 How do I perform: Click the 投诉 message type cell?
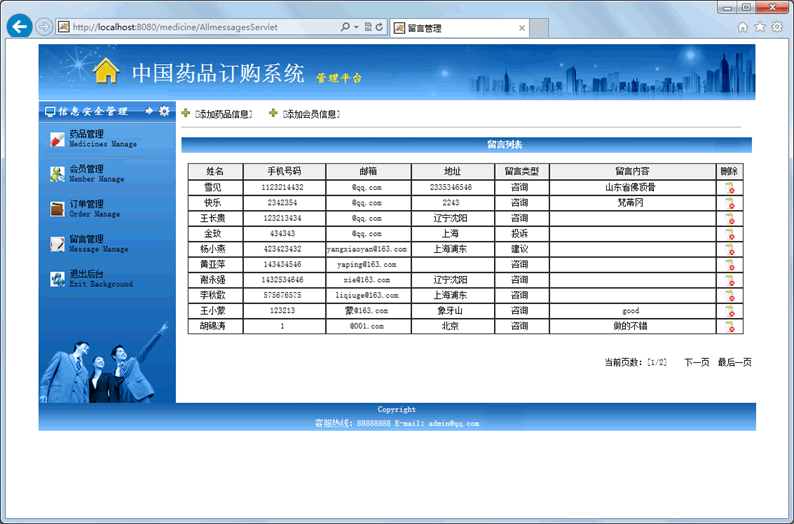point(520,233)
